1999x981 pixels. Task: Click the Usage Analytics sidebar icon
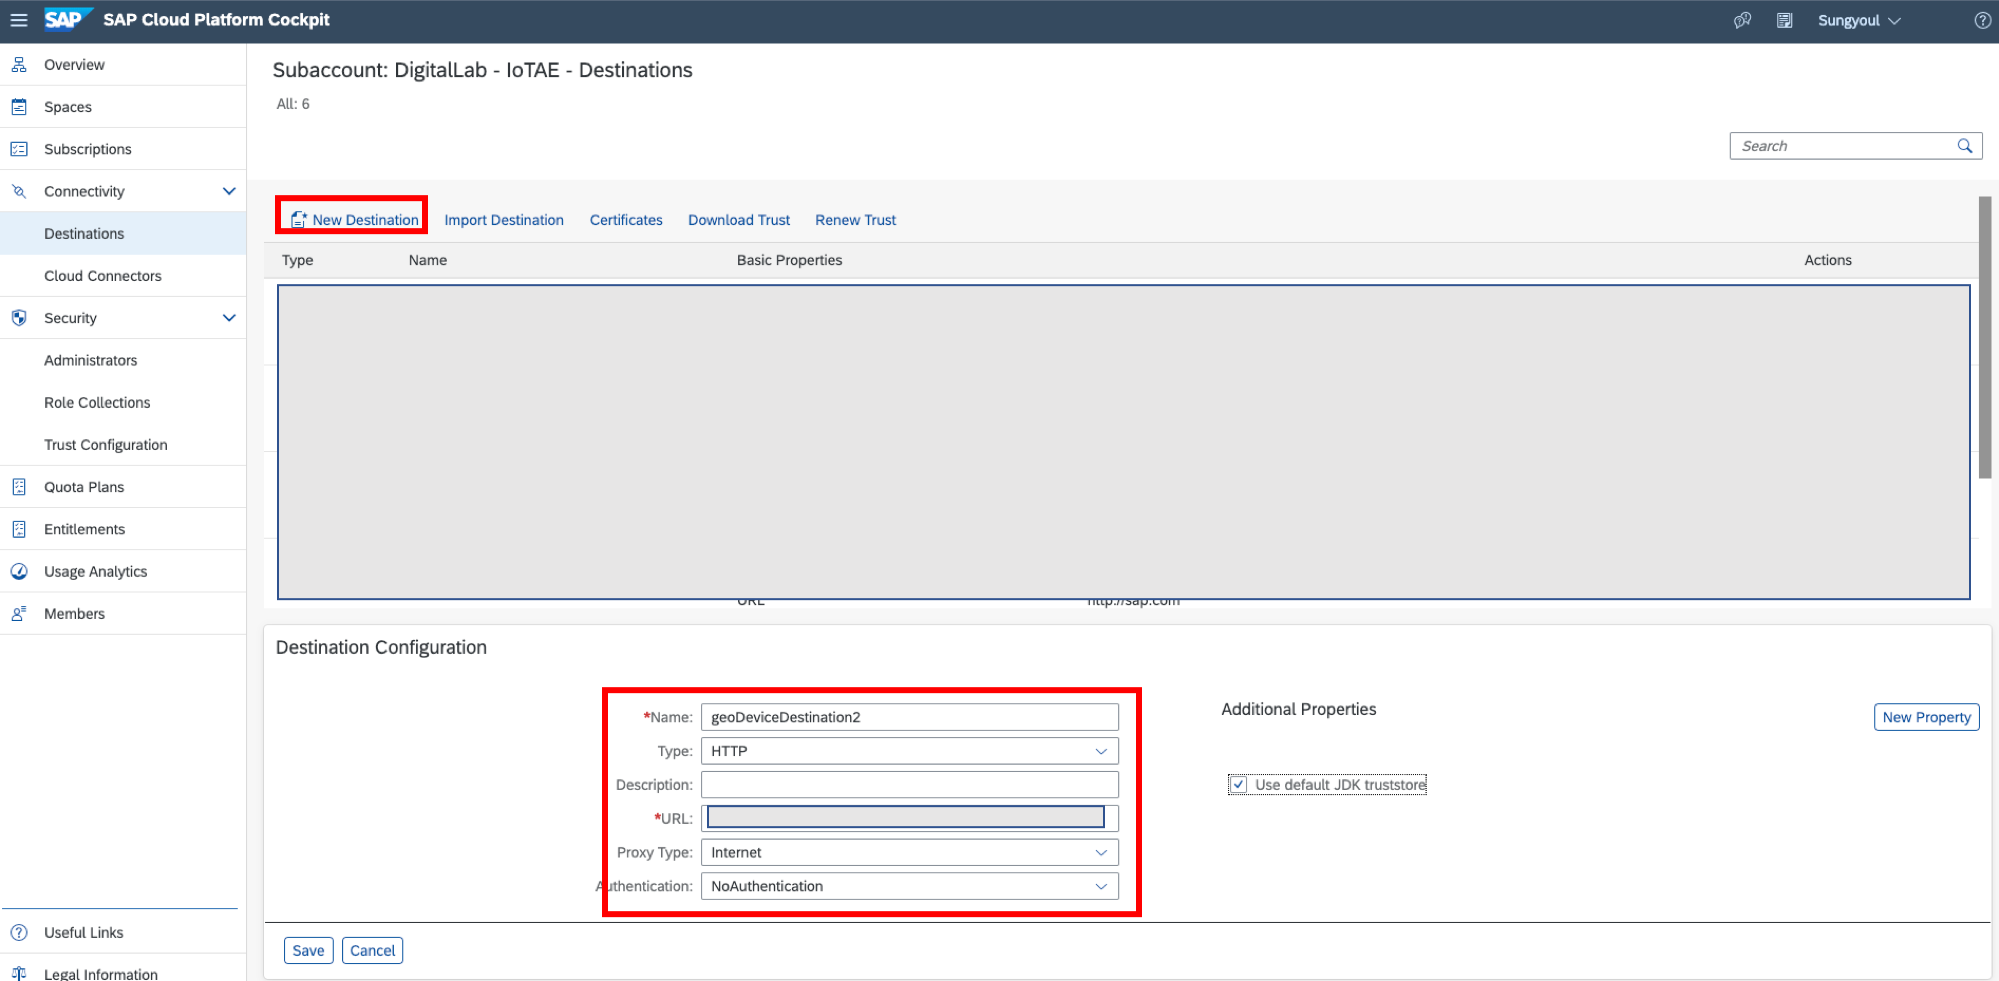(19, 571)
